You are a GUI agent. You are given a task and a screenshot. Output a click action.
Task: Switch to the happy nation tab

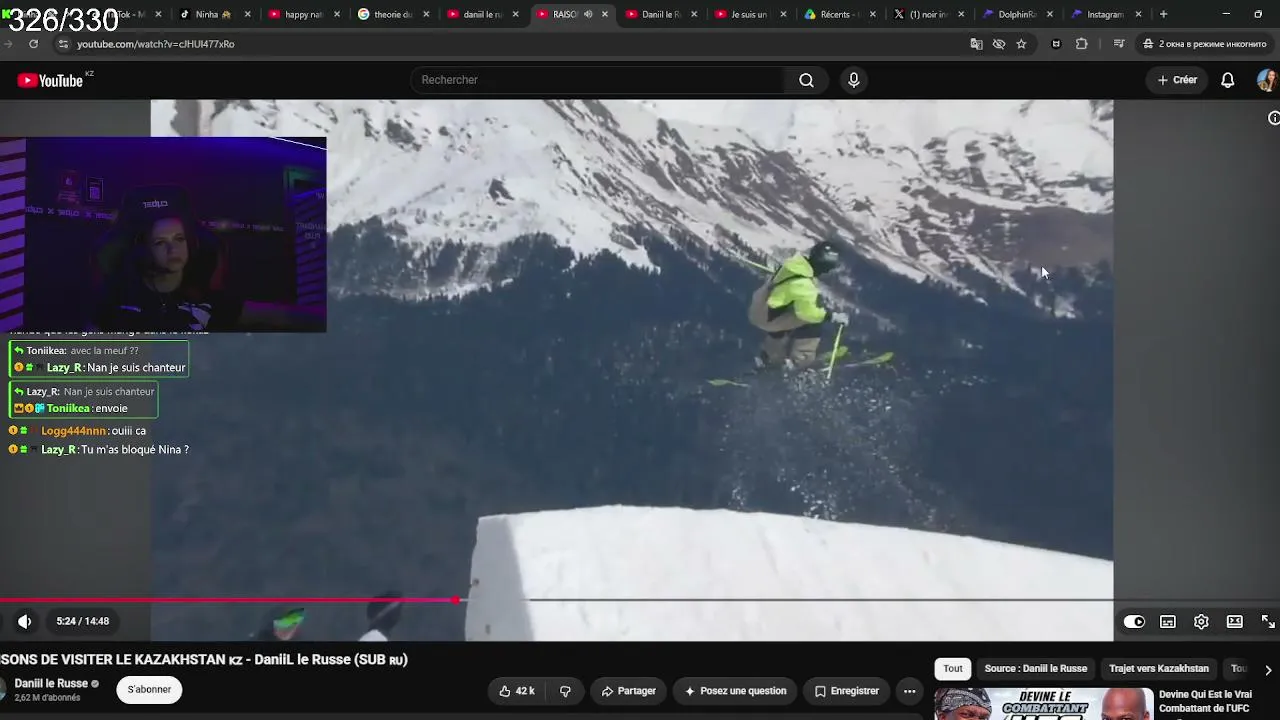[302, 15]
